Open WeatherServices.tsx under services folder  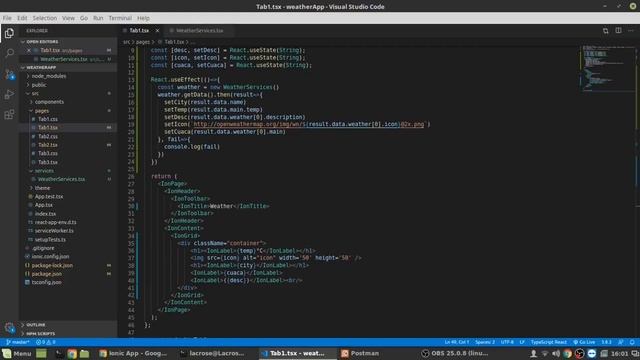61,179
